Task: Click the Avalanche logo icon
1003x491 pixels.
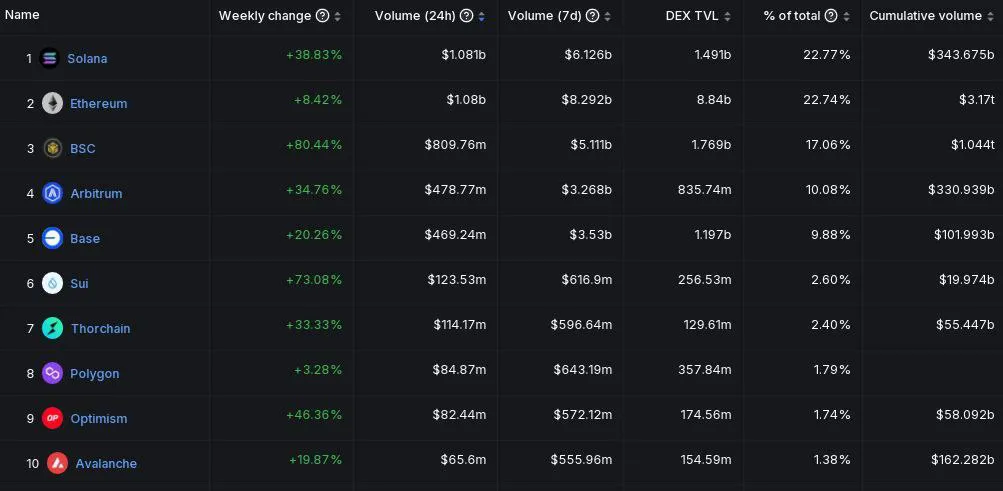Action: (x=58, y=464)
